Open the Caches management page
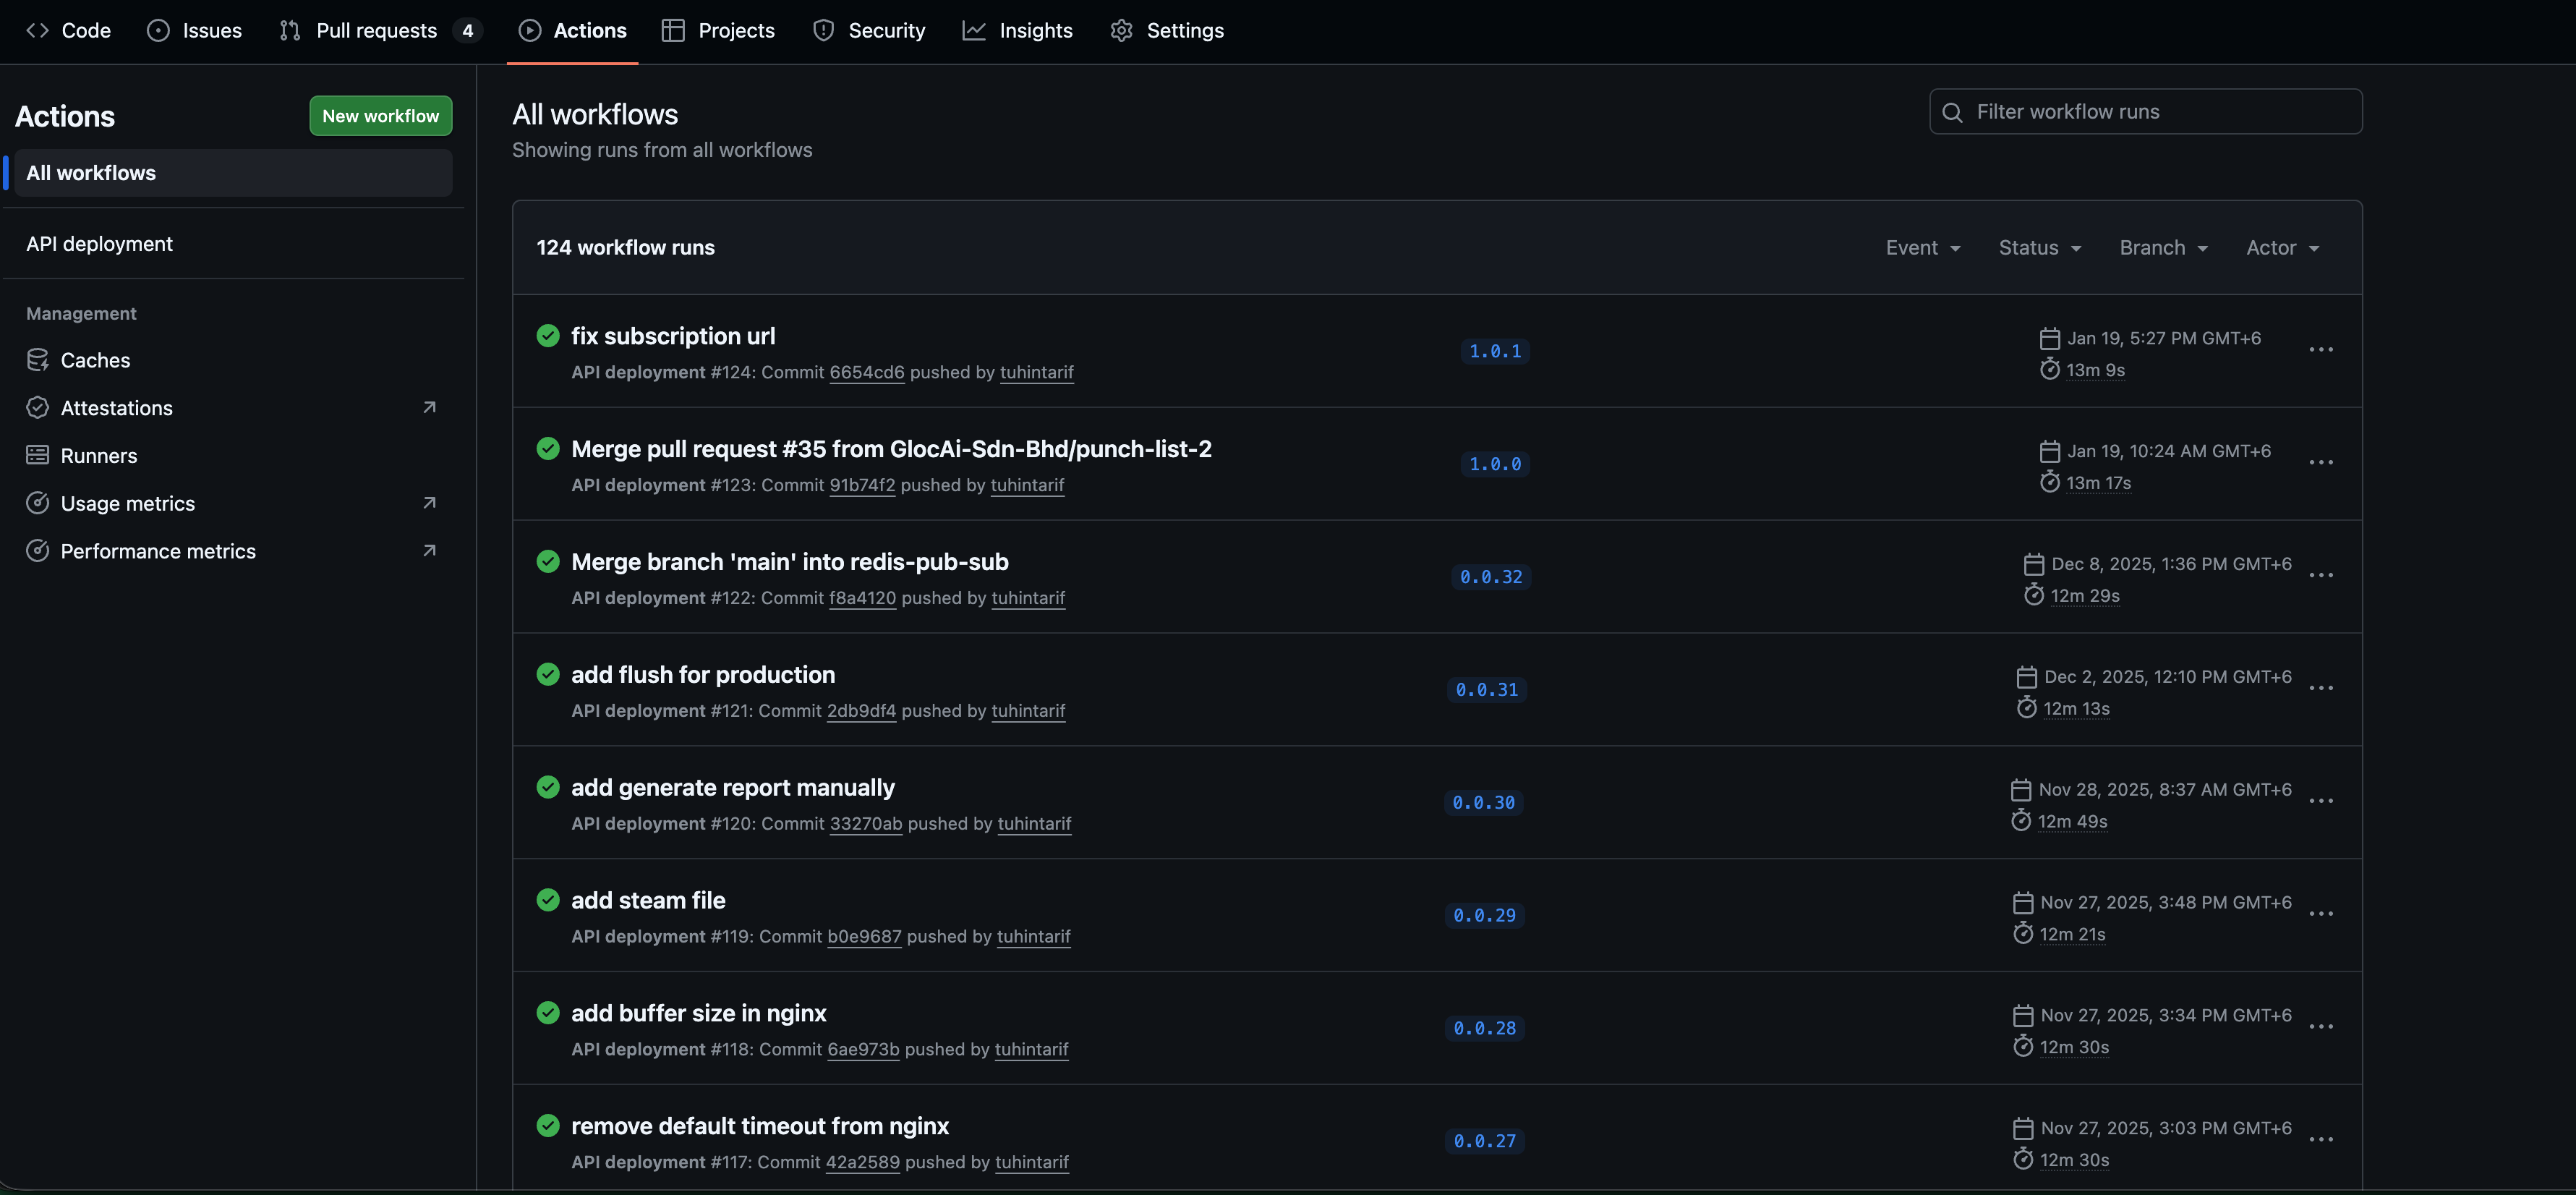Image resolution: width=2576 pixels, height=1195 pixels. point(94,360)
